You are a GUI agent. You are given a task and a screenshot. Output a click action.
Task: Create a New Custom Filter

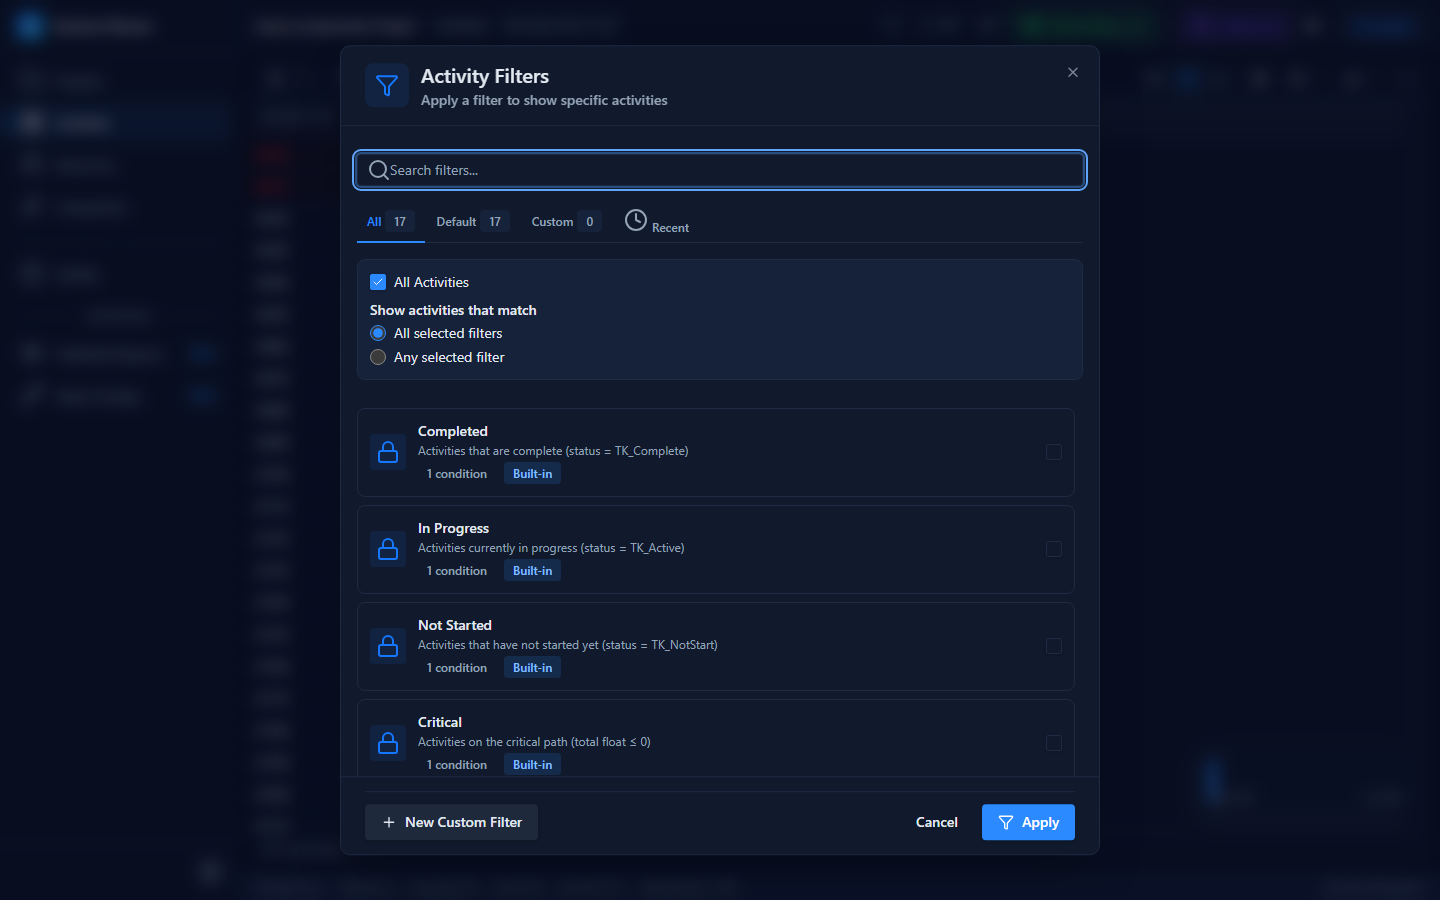coord(451,822)
